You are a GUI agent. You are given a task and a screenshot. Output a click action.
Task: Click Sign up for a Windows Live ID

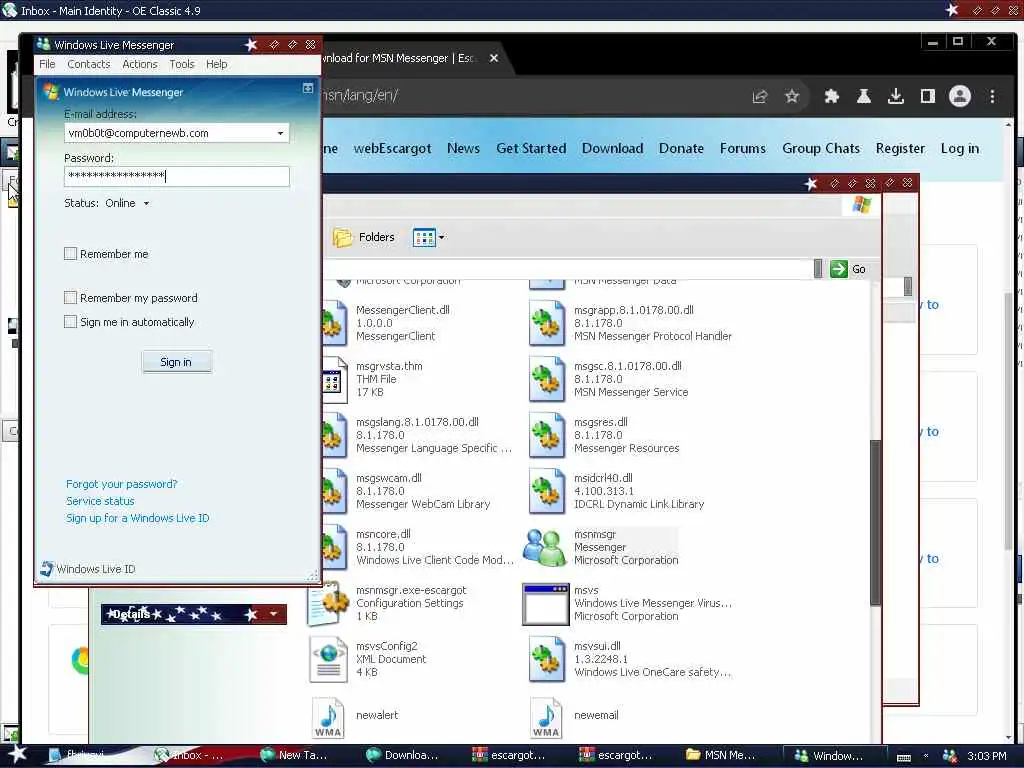point(137,518)
